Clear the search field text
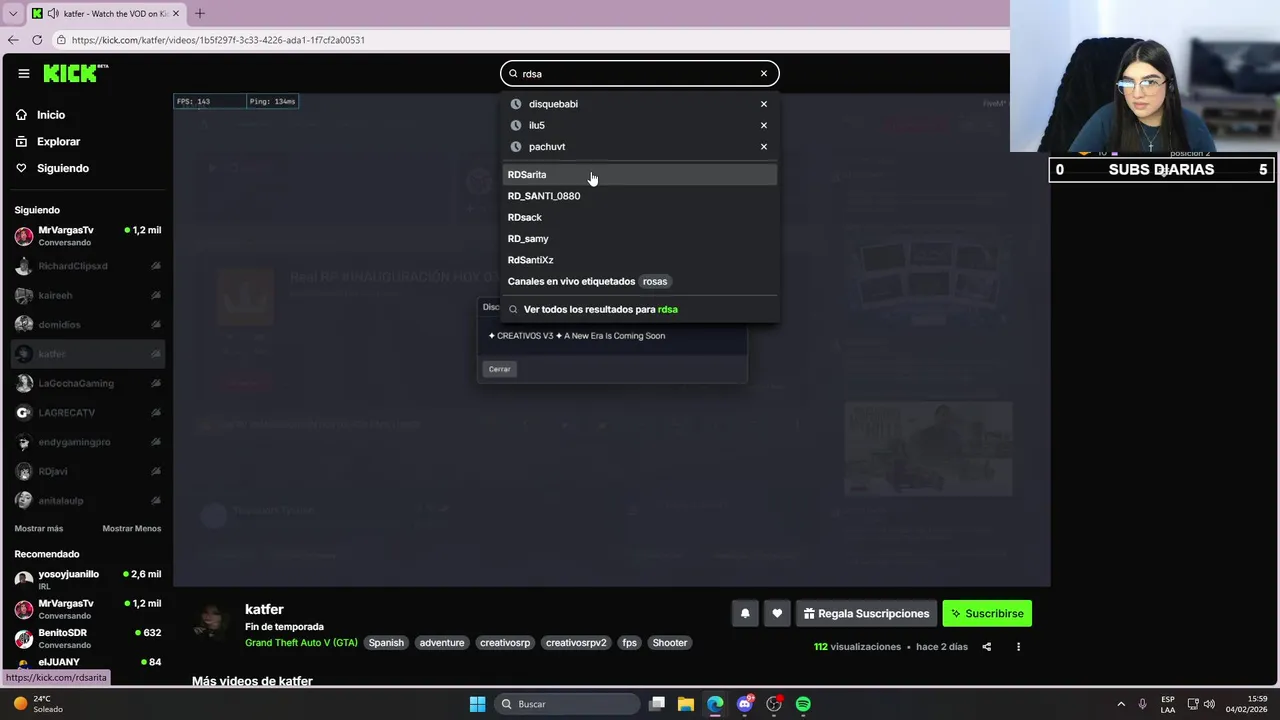1280x720 pixels. [x=764, y=73]
